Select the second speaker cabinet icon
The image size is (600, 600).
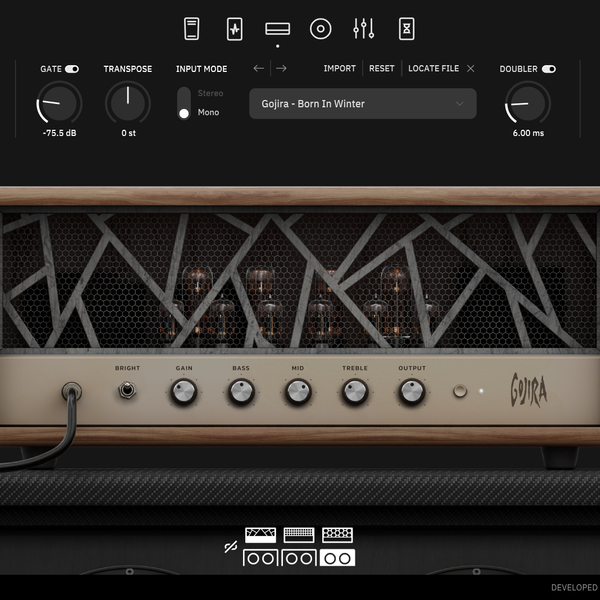[299, 558]
